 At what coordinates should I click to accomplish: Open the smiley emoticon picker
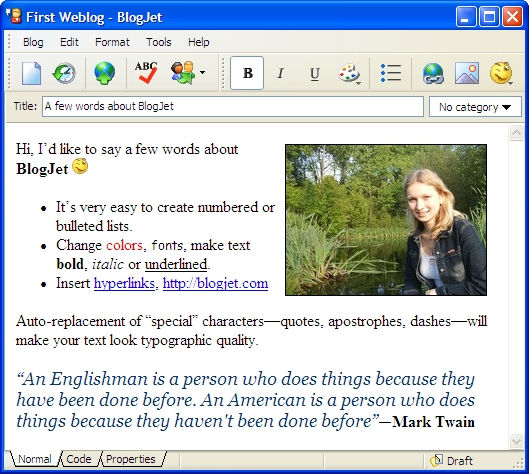tap(501, 73)
